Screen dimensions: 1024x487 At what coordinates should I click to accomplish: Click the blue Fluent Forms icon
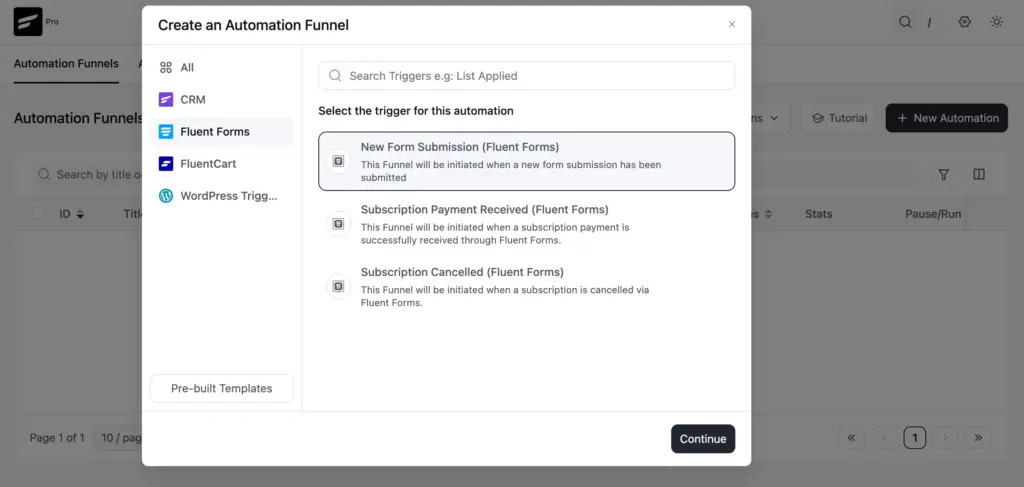tap(166, 131)
